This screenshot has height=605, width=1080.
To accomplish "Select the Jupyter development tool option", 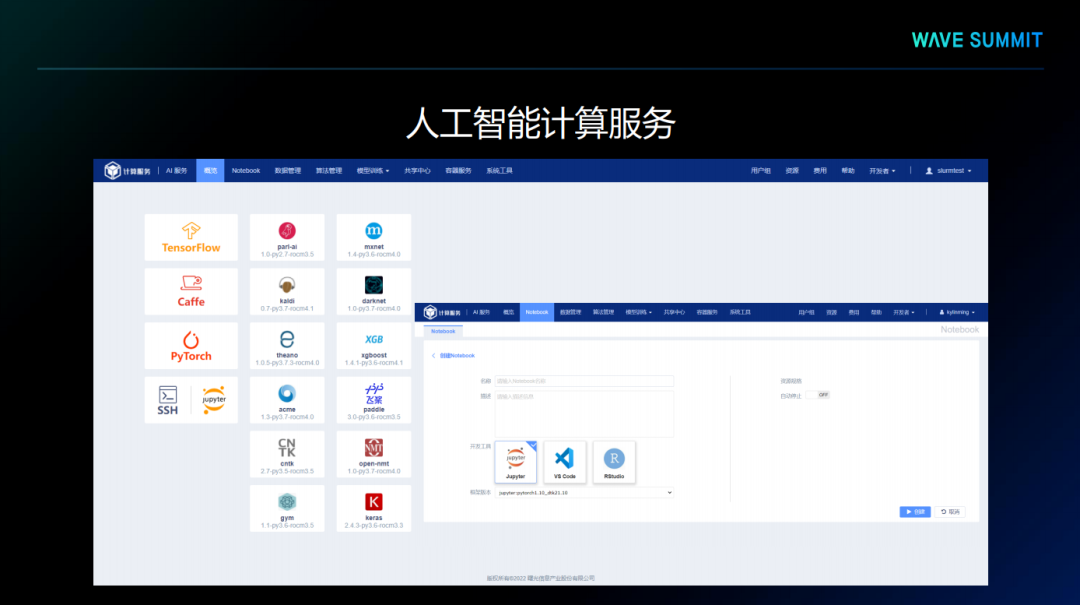I will (515, 461).
